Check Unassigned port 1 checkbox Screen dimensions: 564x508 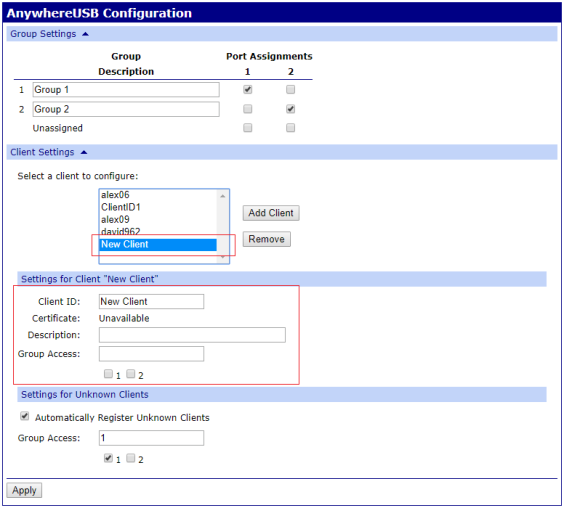click(247, 128)
